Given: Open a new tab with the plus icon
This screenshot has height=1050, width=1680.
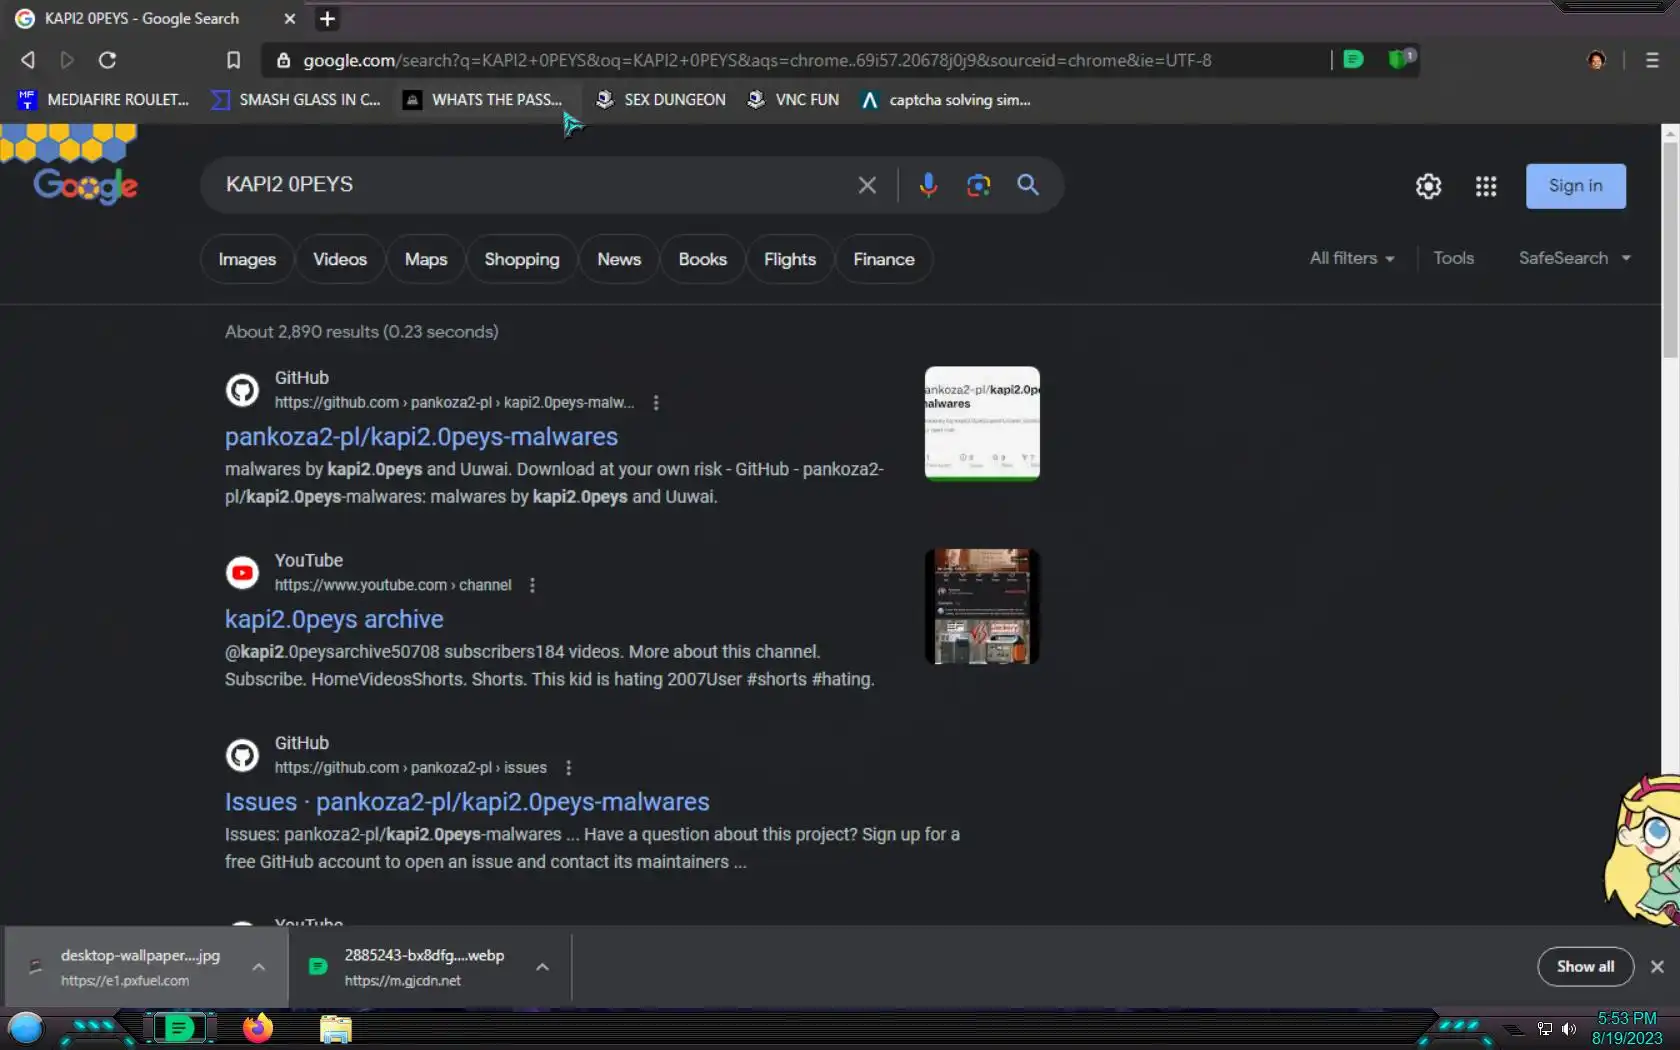Looking at the screenshot, I should [327, 19].
